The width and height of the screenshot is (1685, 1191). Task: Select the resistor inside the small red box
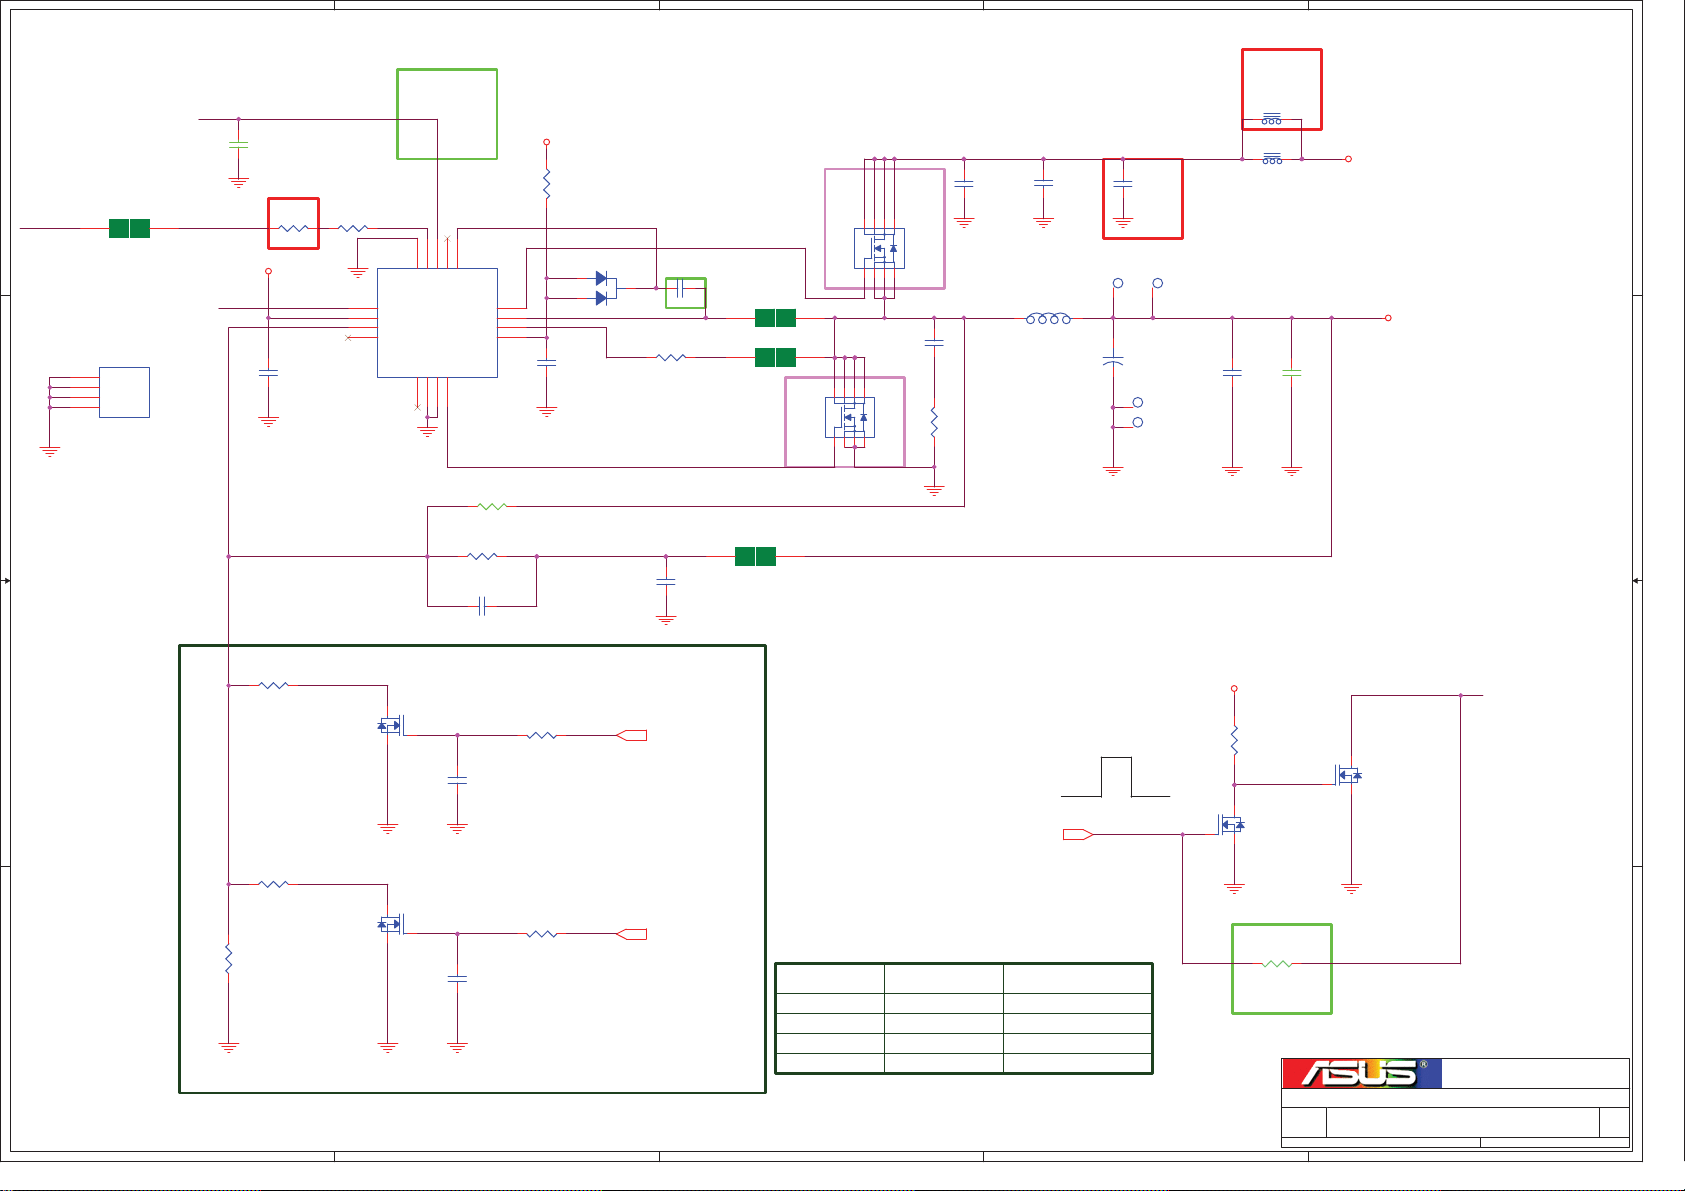click(x=293, y=228)
